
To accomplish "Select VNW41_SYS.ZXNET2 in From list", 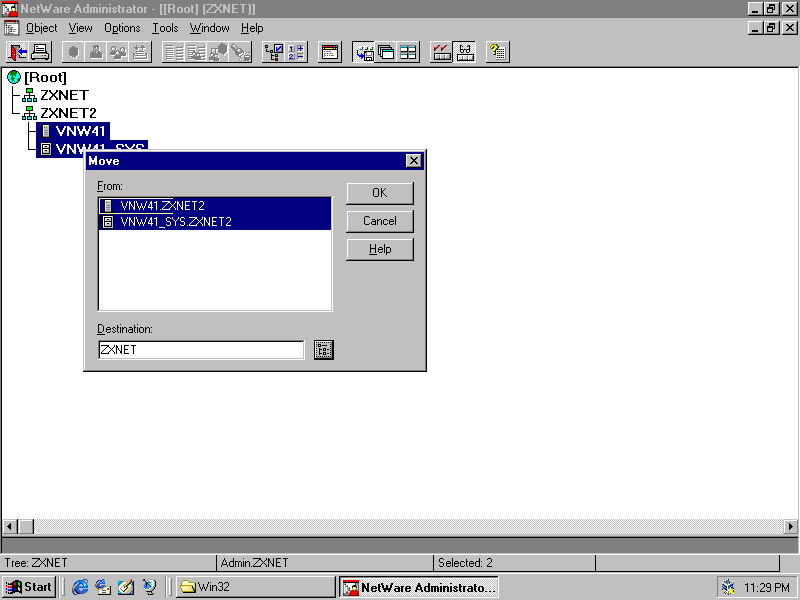I will [215, 222].
